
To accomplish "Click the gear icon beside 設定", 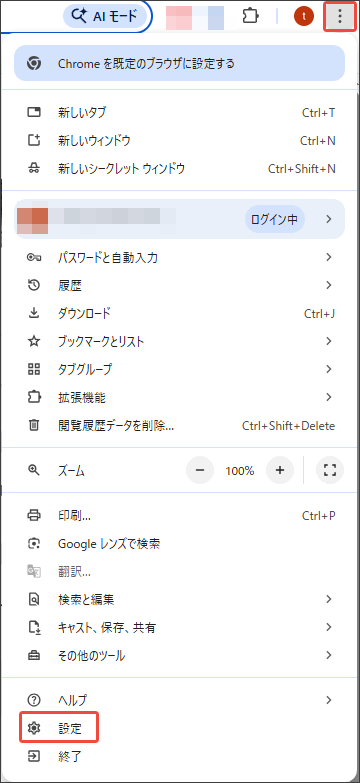I will 33,728.
